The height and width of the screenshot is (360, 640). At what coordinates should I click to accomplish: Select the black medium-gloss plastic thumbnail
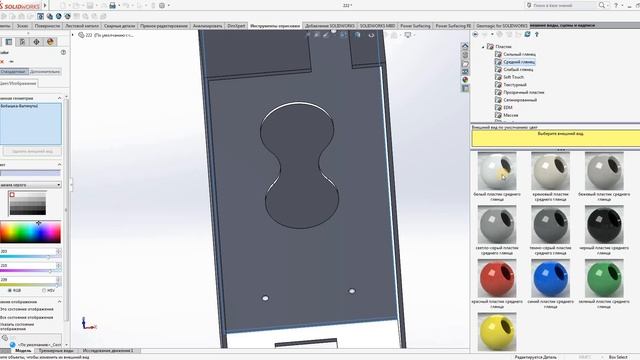tap(604, 225)
